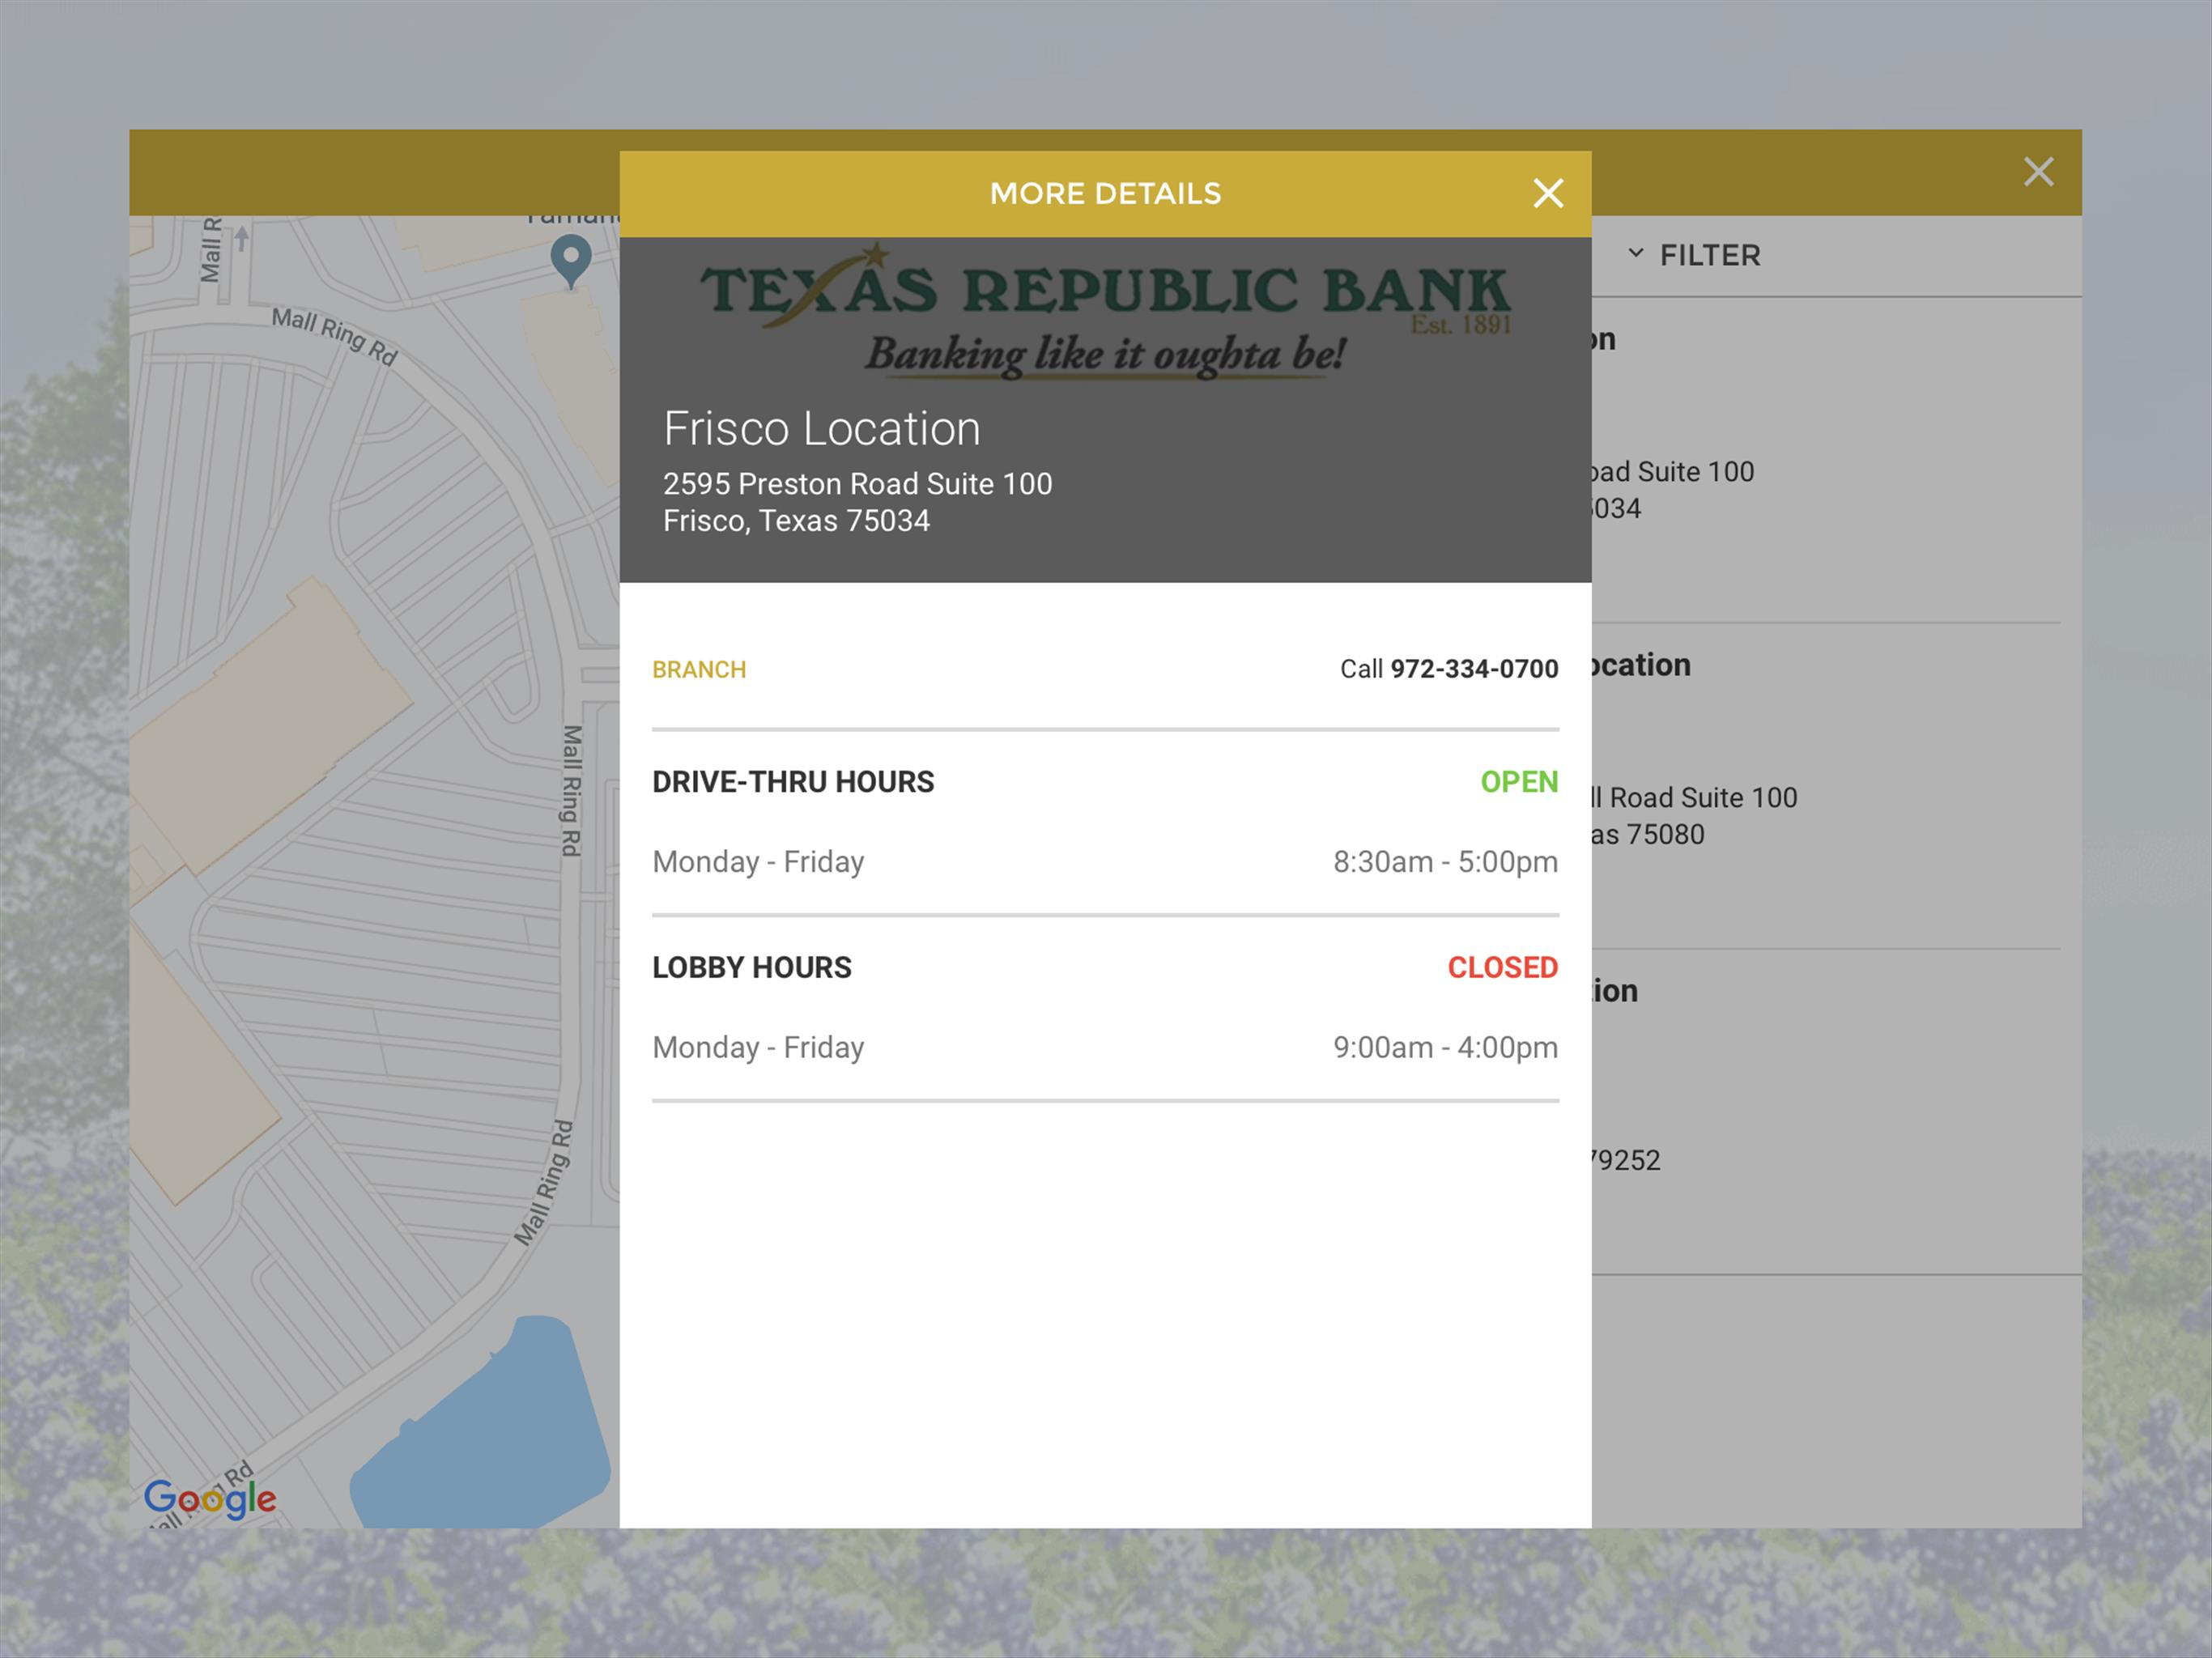2212x1658 pixels.
Task: Click the LOBBY HOURS heading
Action: pyautogui.click(x=752, y=968)
